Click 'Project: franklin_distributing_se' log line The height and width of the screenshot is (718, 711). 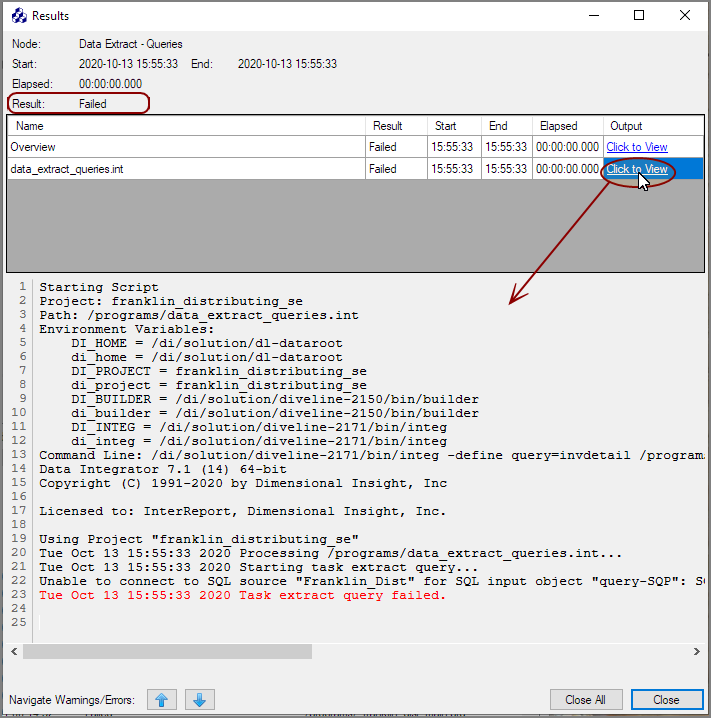click(x=171, y=301)
